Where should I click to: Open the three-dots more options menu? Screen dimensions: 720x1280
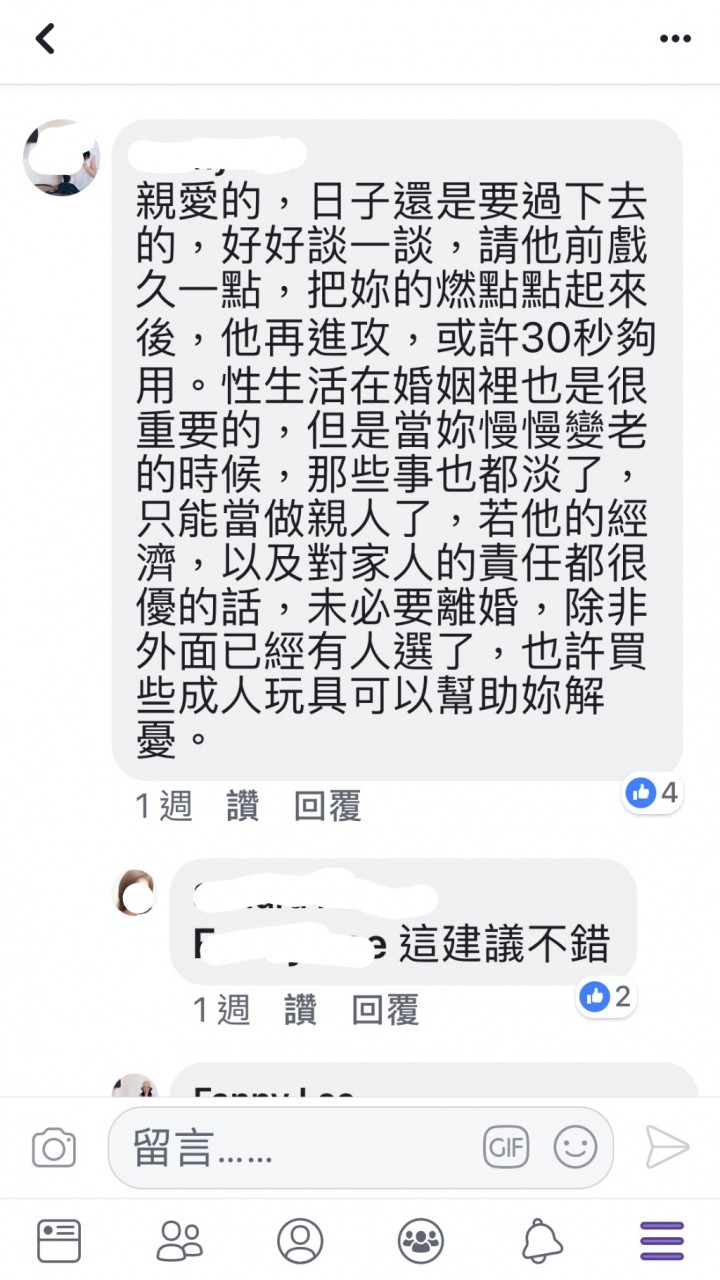(x=675, y=39)
